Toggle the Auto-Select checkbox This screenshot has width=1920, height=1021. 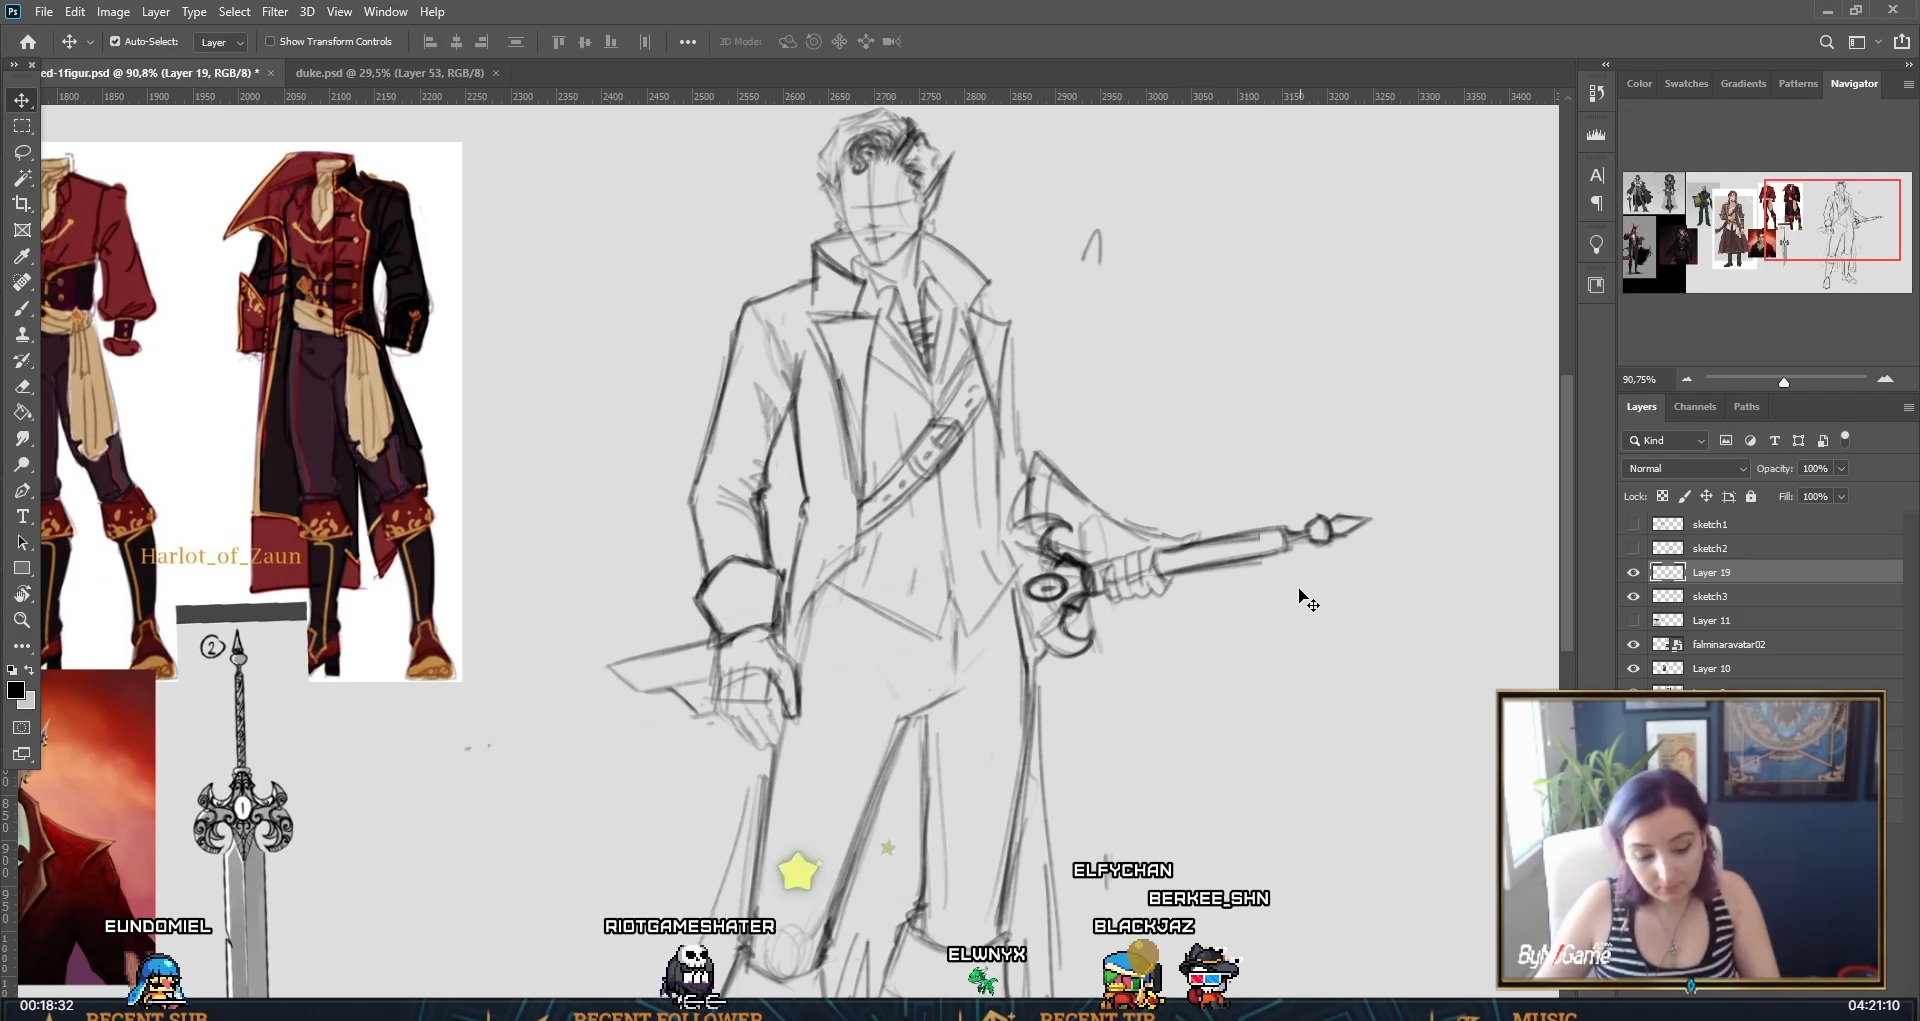point(115,42)
